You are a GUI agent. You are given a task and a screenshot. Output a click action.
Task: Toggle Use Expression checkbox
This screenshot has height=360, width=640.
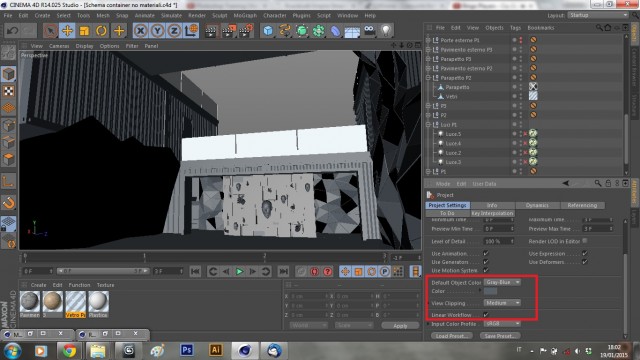coord(584,253)
